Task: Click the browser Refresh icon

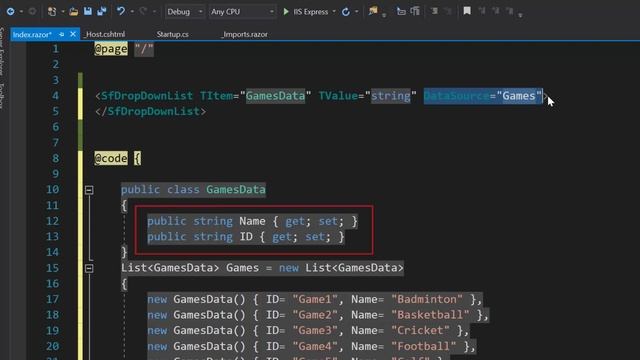Action: (346, 11)
